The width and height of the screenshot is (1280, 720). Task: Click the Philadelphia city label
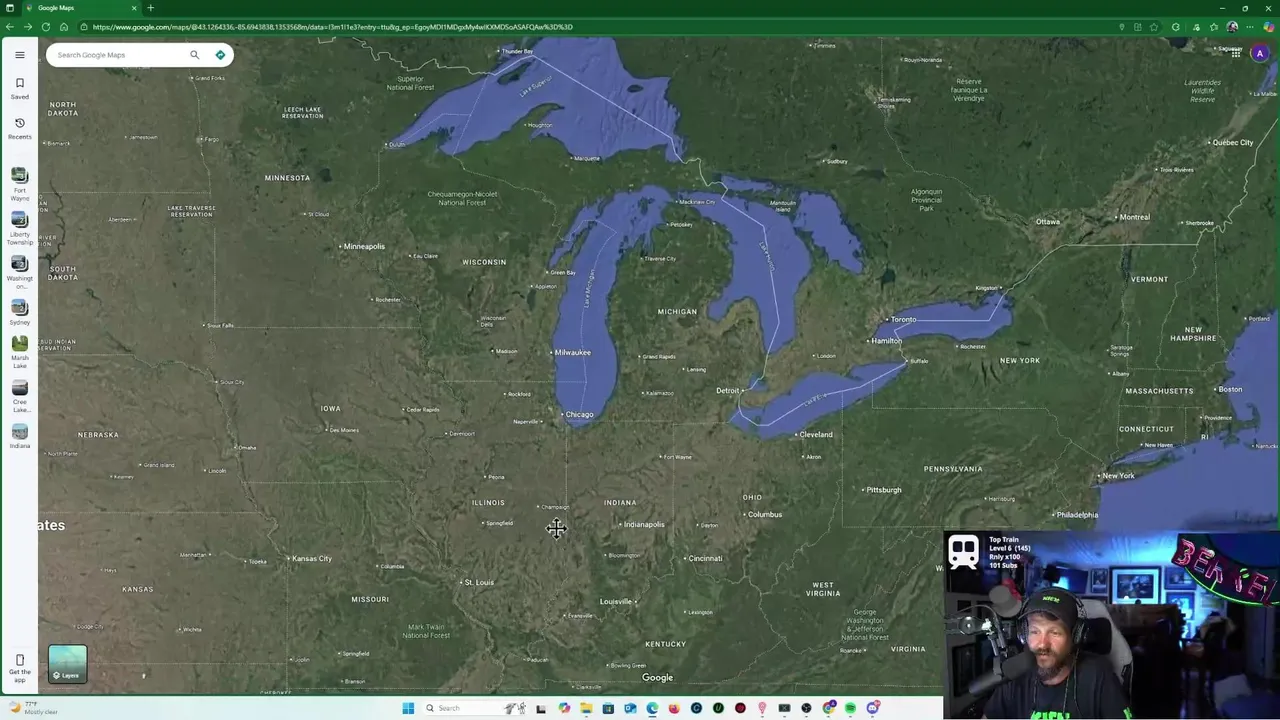click(x=1077, y=515)
